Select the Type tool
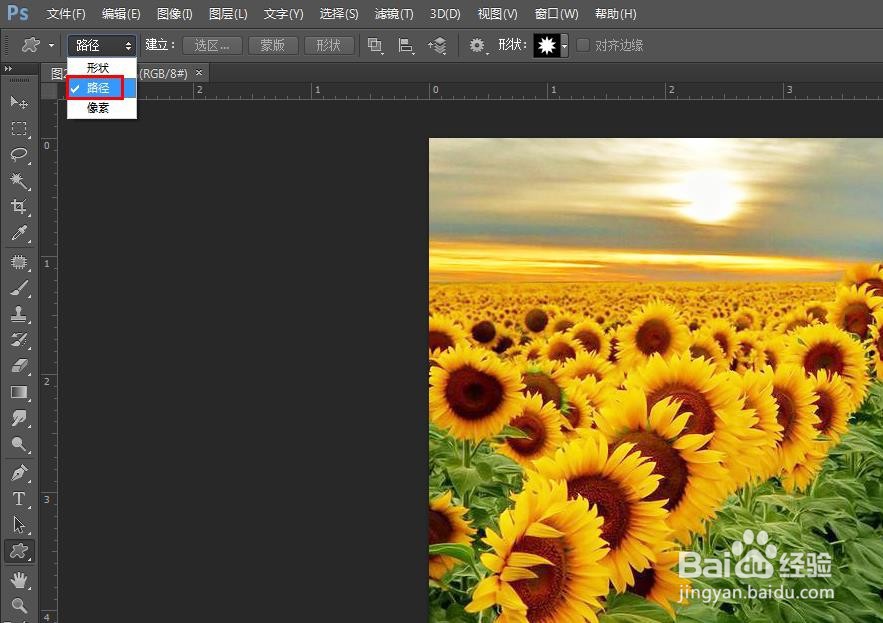Viewport: 883px width, 623px height. [x=19, y=499]
